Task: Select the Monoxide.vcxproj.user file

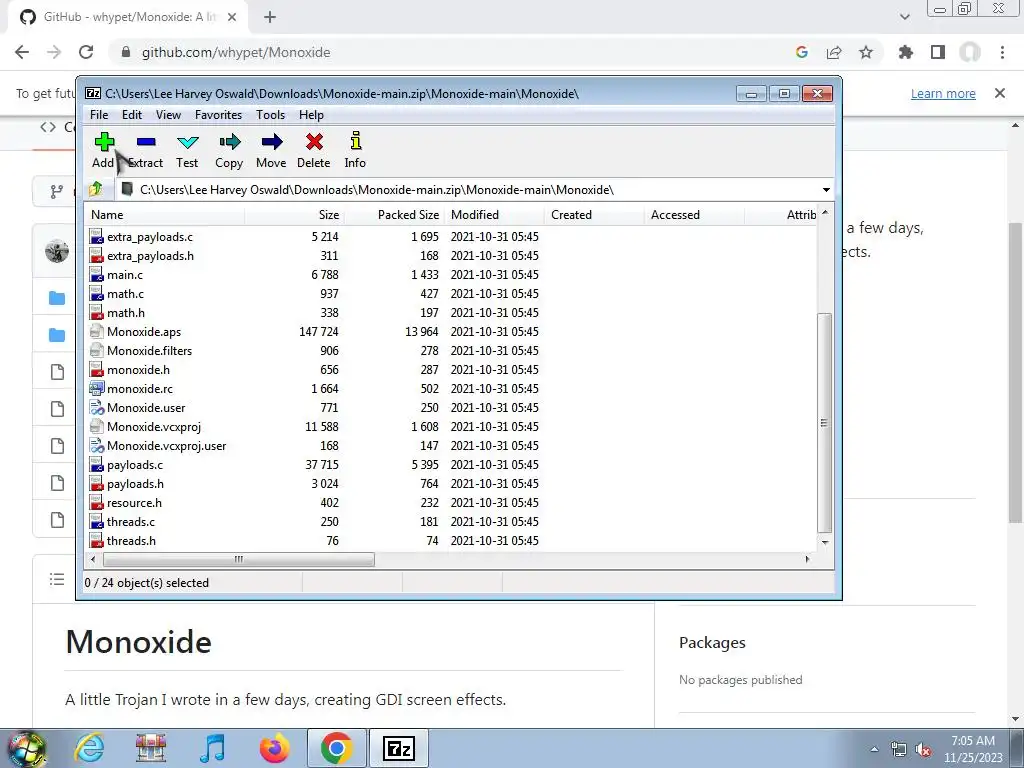Action: tap(167, 445)
